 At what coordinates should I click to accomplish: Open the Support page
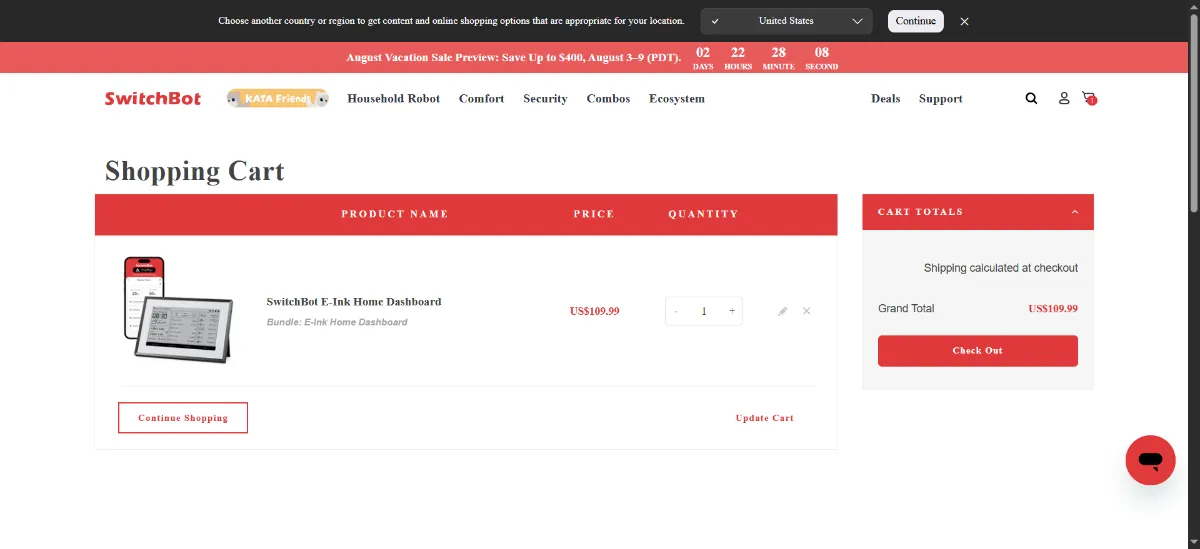click(941, 98)
